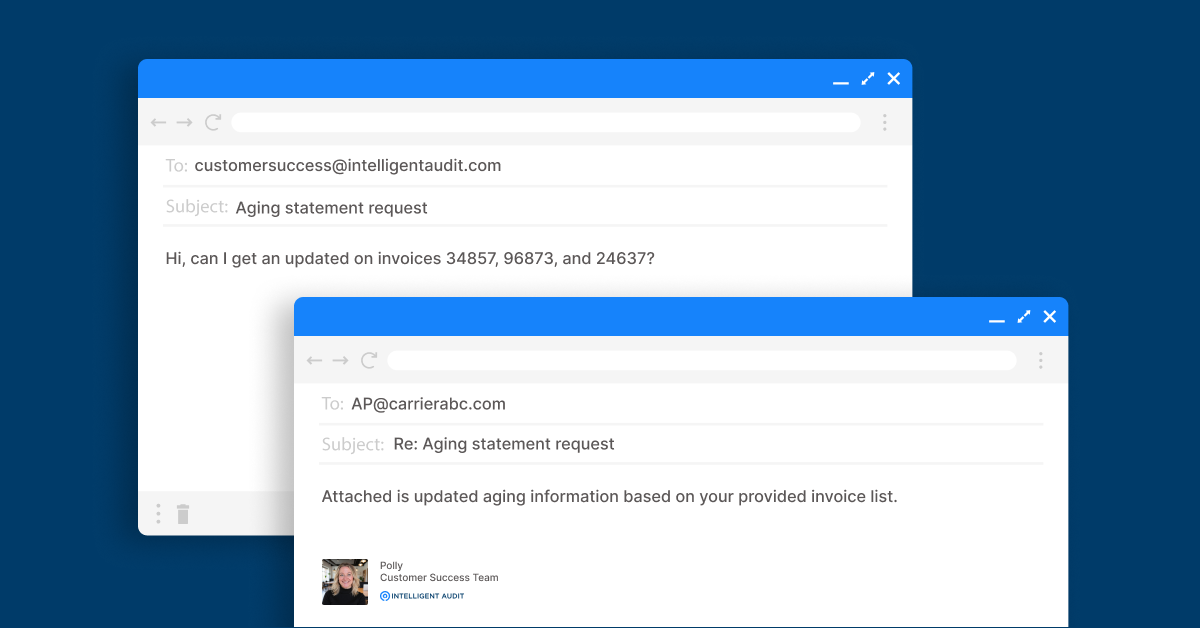The height and width of the screenshot is (628, 1200).
Task: Close the rear email window
Action: [894, 78]
